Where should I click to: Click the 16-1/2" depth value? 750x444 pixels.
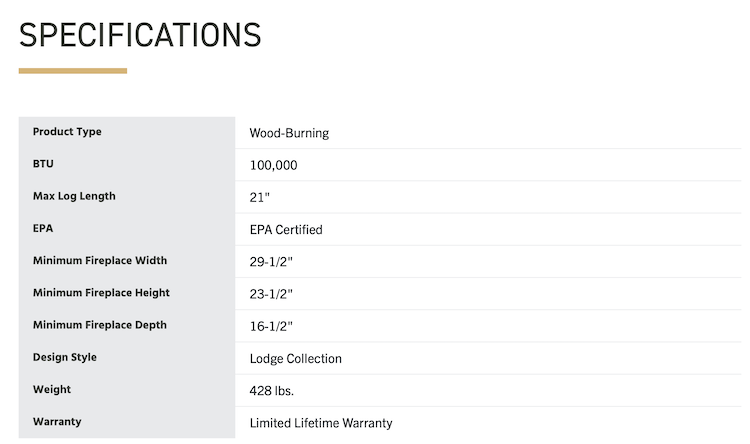[x=271, y=326]
